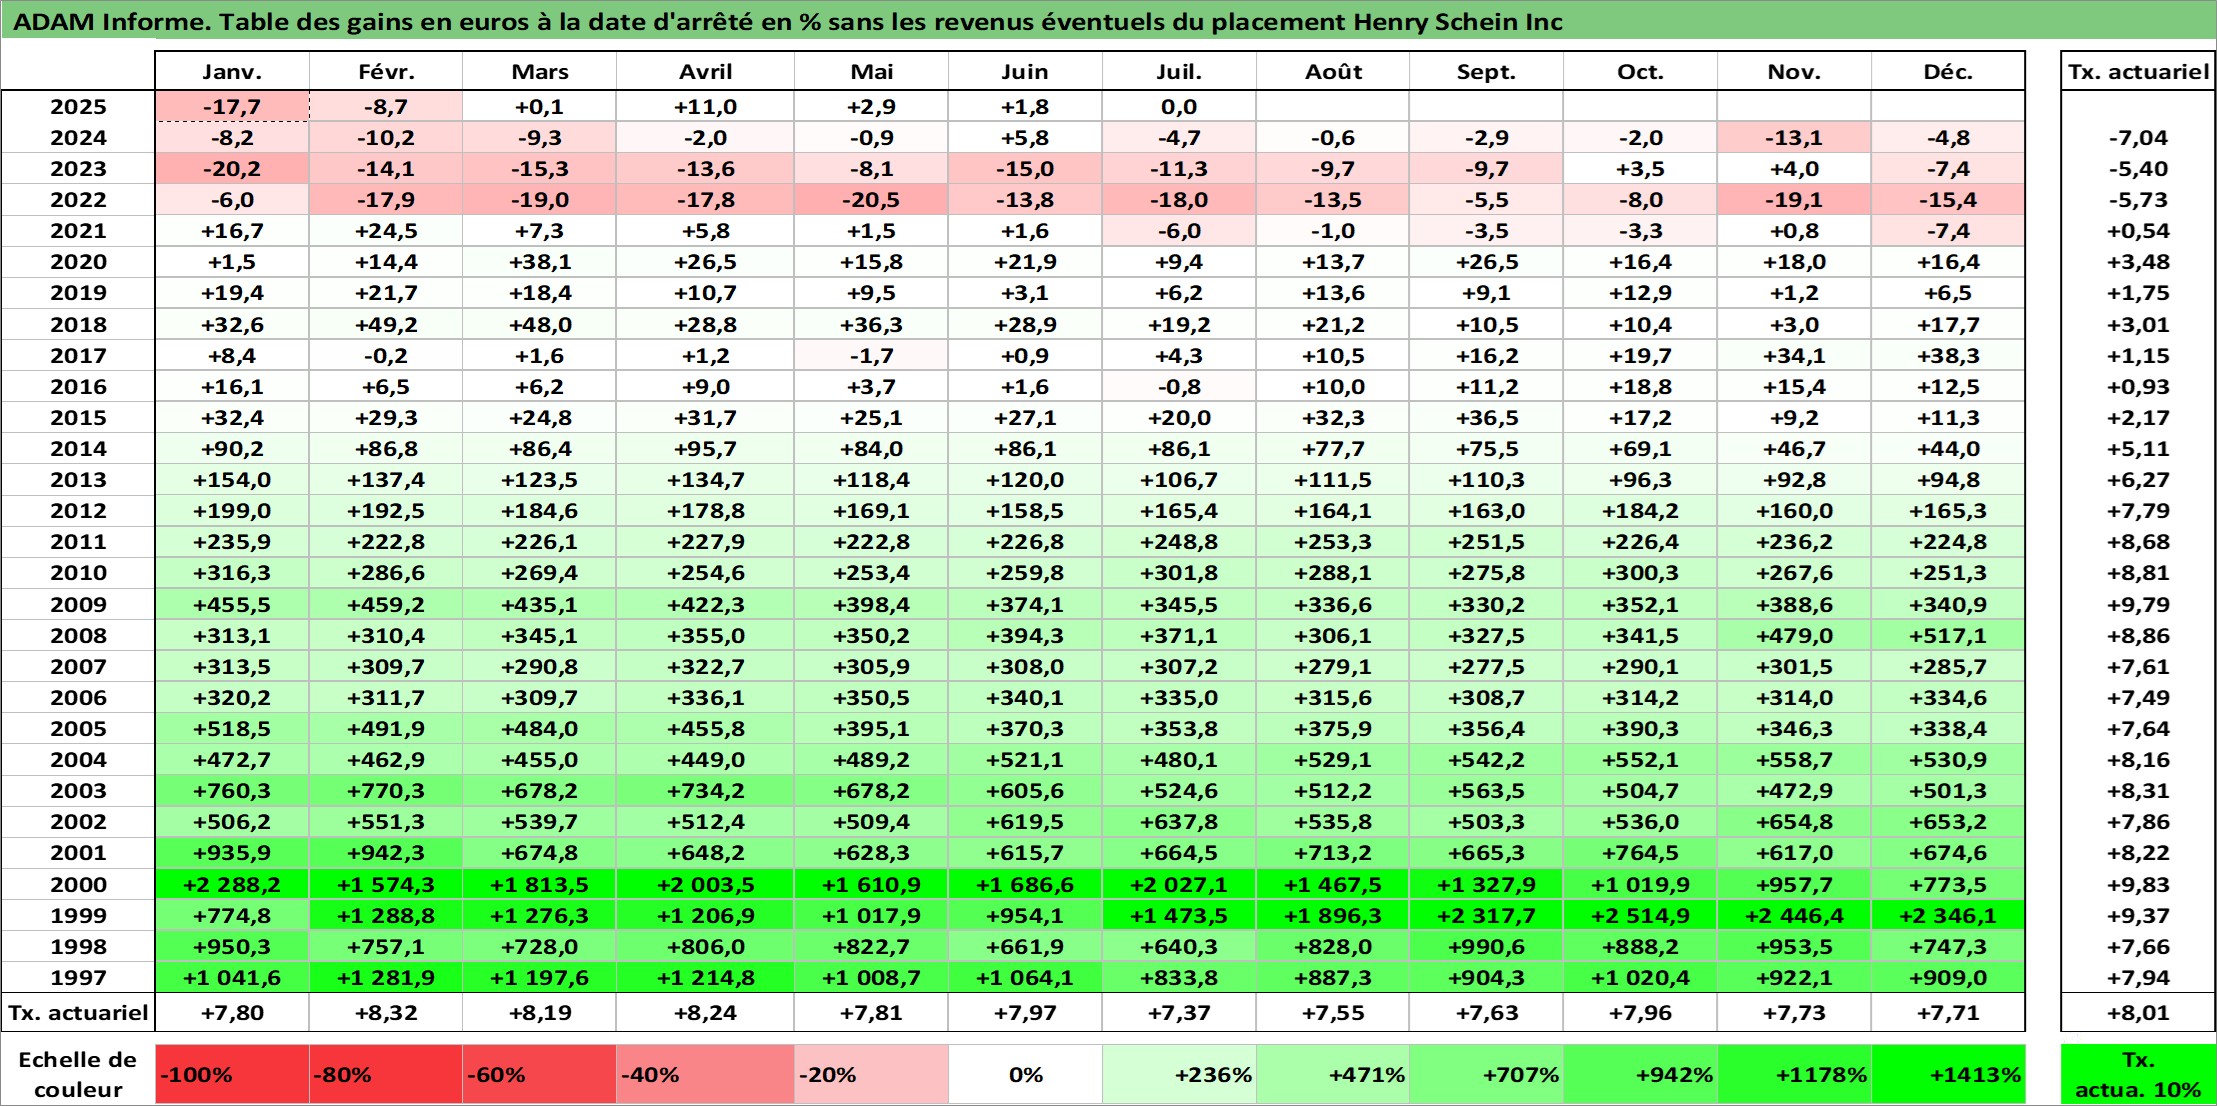The image size is (2217, 1106).
Task: Click the cell value +2 514,9 for Oct. 1999
Action: click(x=1640, y=915)
